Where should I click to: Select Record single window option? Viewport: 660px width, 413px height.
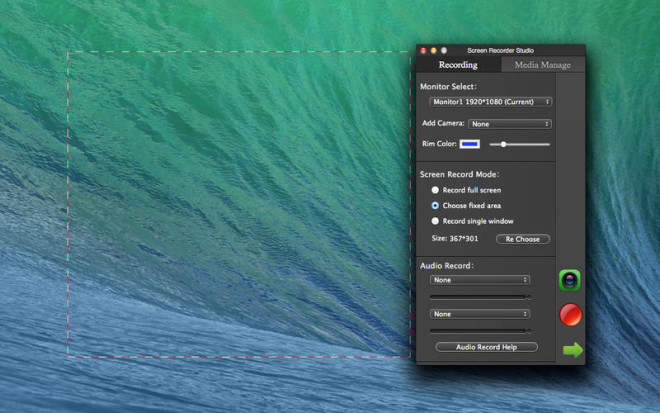pyautogui.click(x=435, y=220)
